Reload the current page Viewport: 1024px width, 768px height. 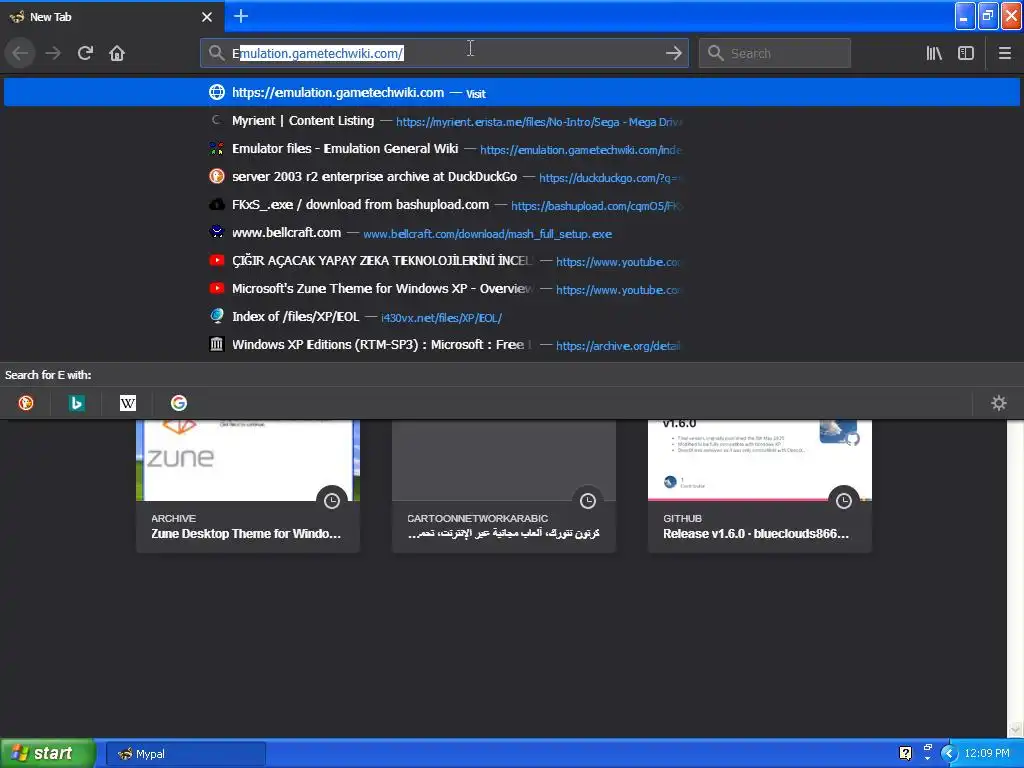[x=85, y=53]
